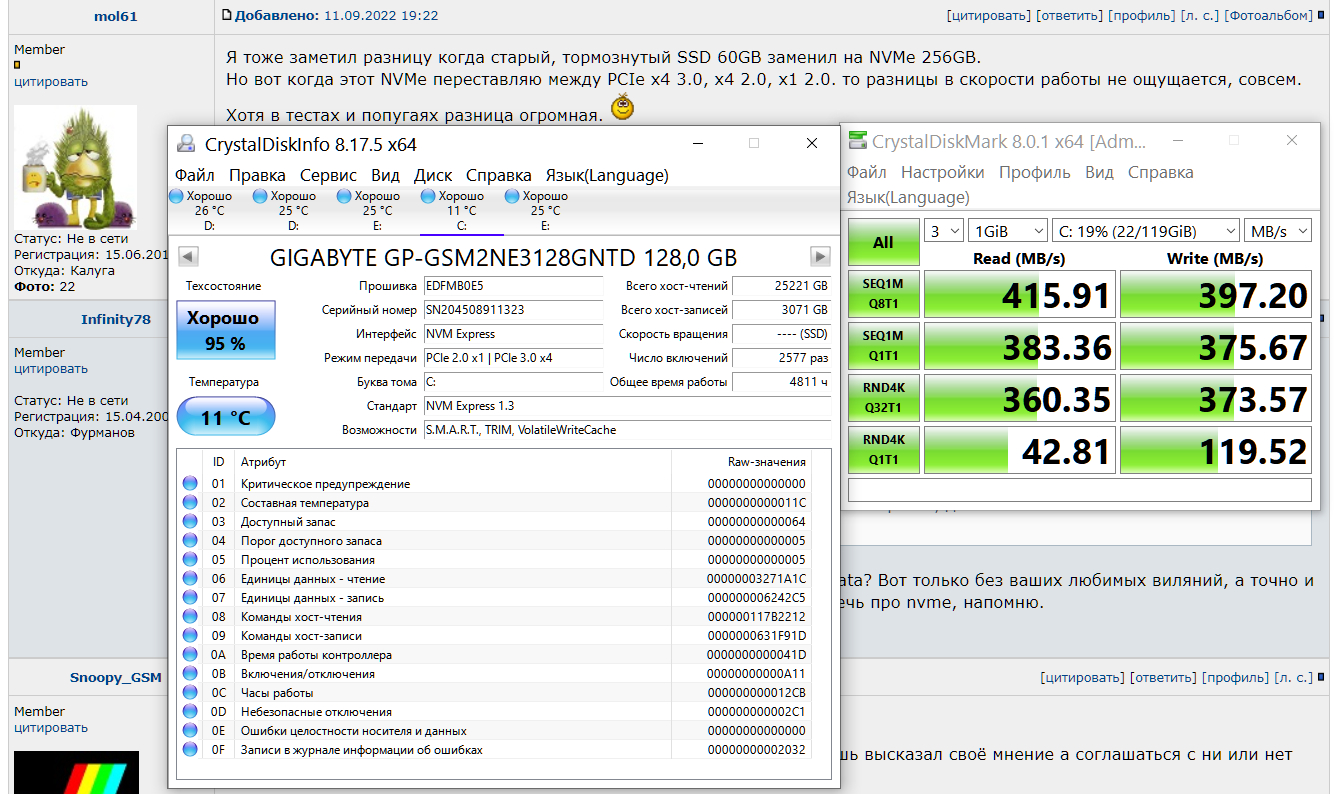Click the empty comment field in CrystalDiskMark
This screenshot has width=1334, height=794.
[x=1079, y=490]
